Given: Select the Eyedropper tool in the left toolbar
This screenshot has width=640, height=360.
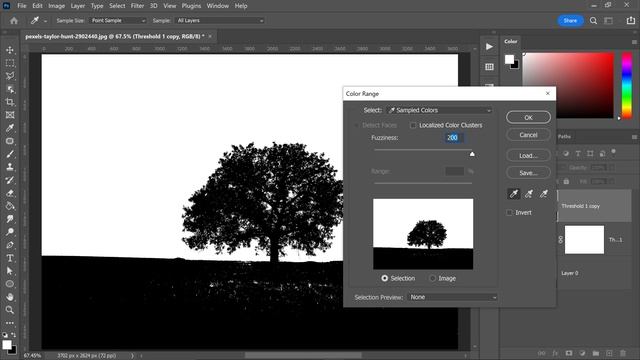Looking at the screenshot, I should tap(10, 128).
